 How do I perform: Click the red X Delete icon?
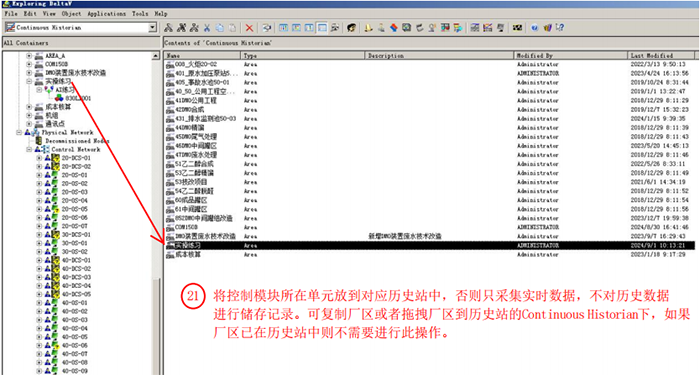coord(249,28)
